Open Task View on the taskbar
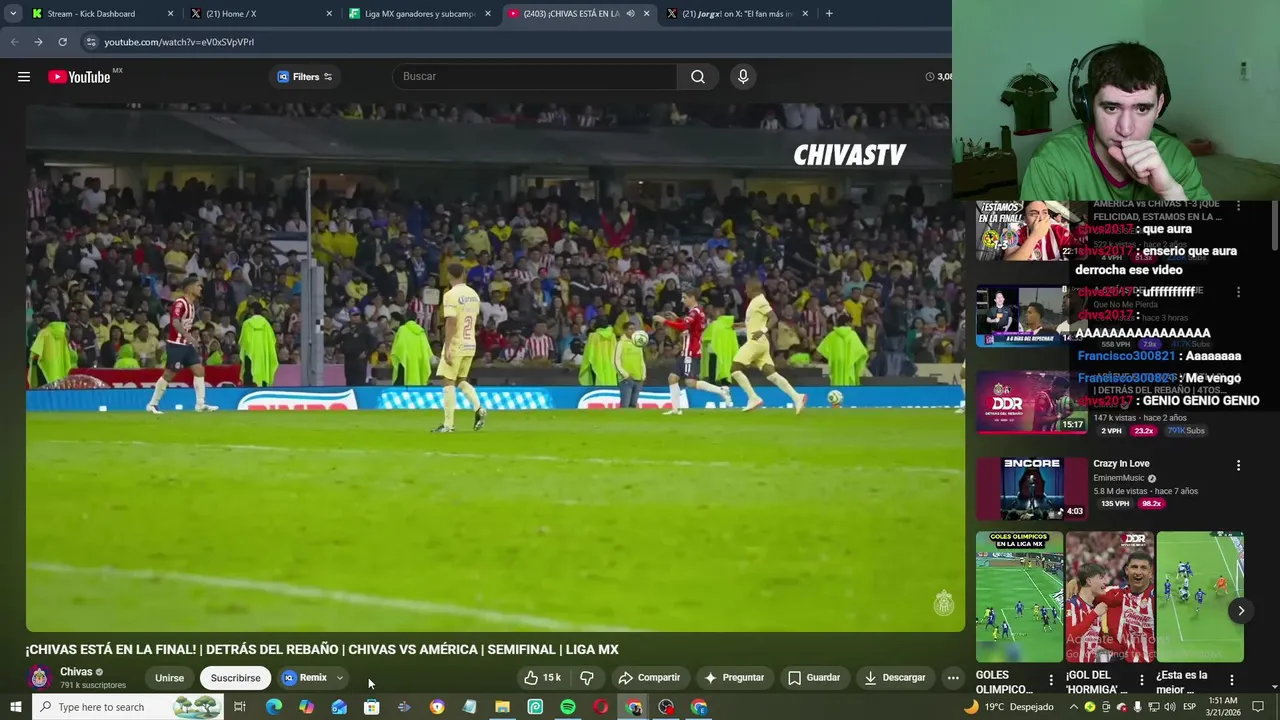Screen dimensions: 1280x720 click(240, 707)
